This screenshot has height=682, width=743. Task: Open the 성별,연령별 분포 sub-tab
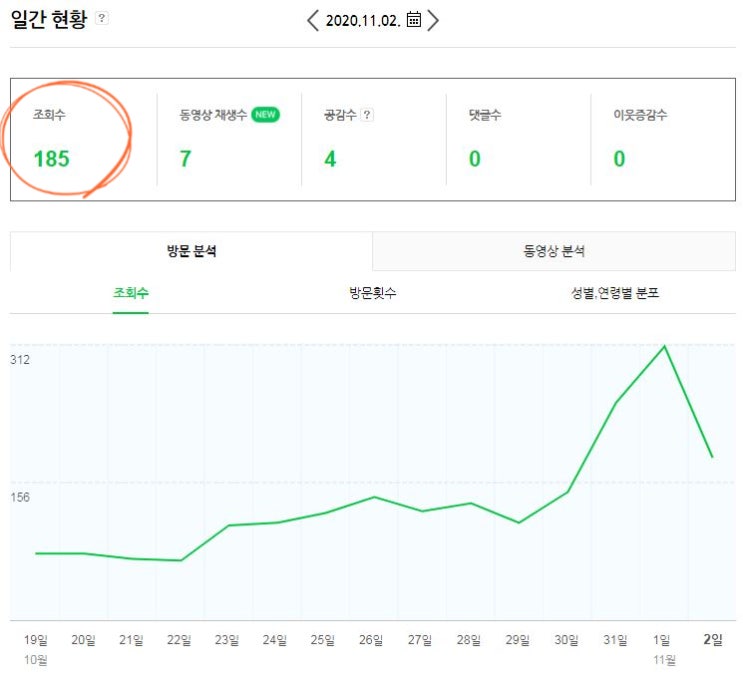[x=615, y=293]
